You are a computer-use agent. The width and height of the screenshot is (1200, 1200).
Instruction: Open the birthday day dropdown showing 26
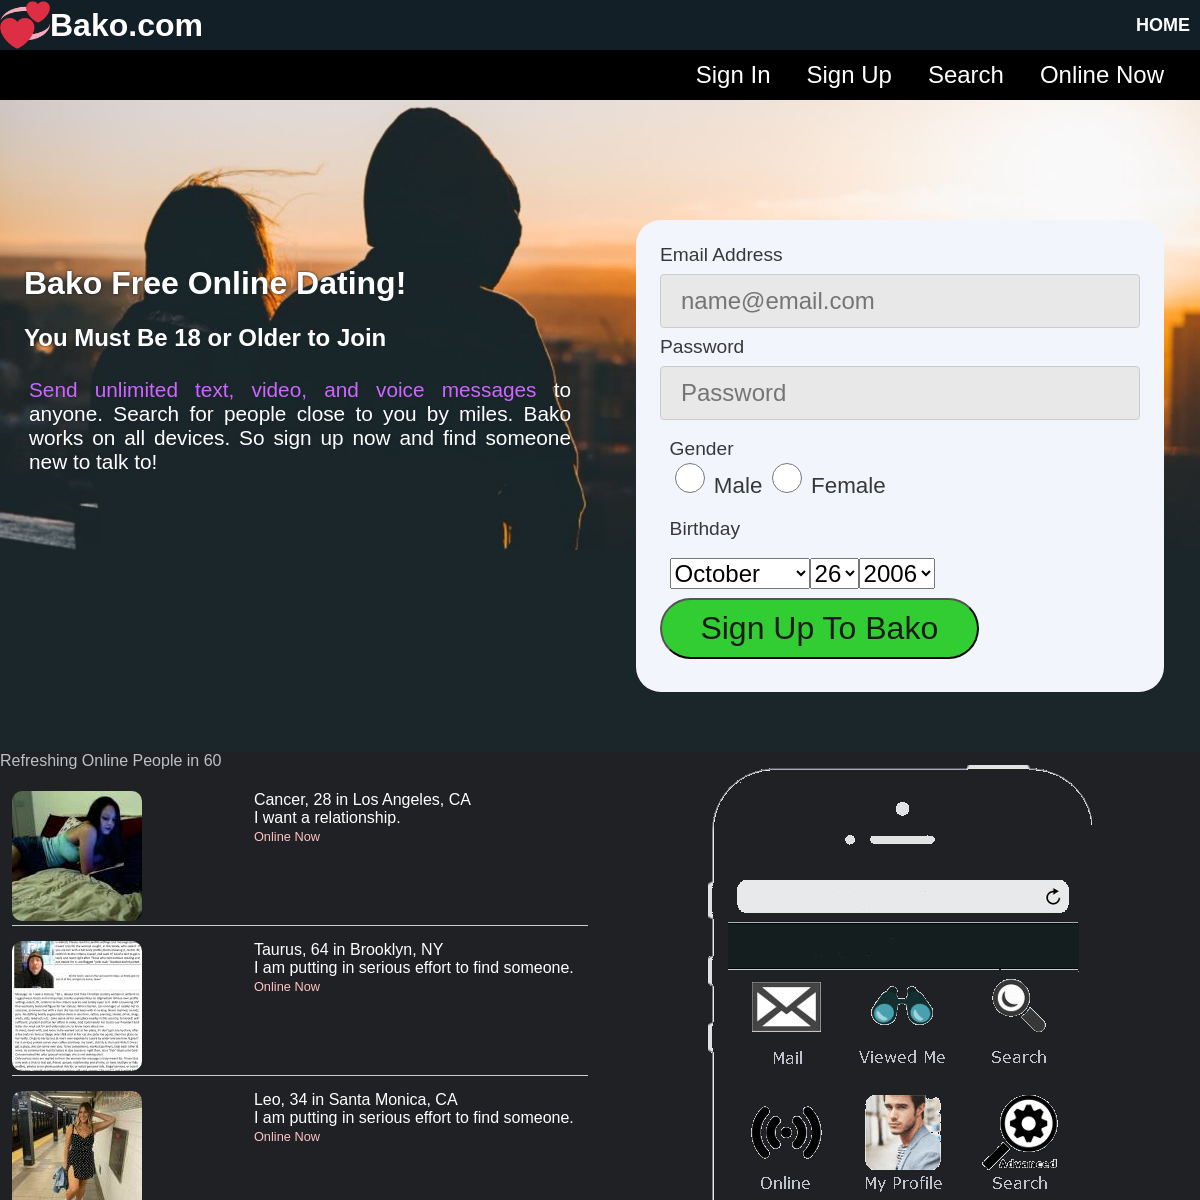(x=834, y=574)
